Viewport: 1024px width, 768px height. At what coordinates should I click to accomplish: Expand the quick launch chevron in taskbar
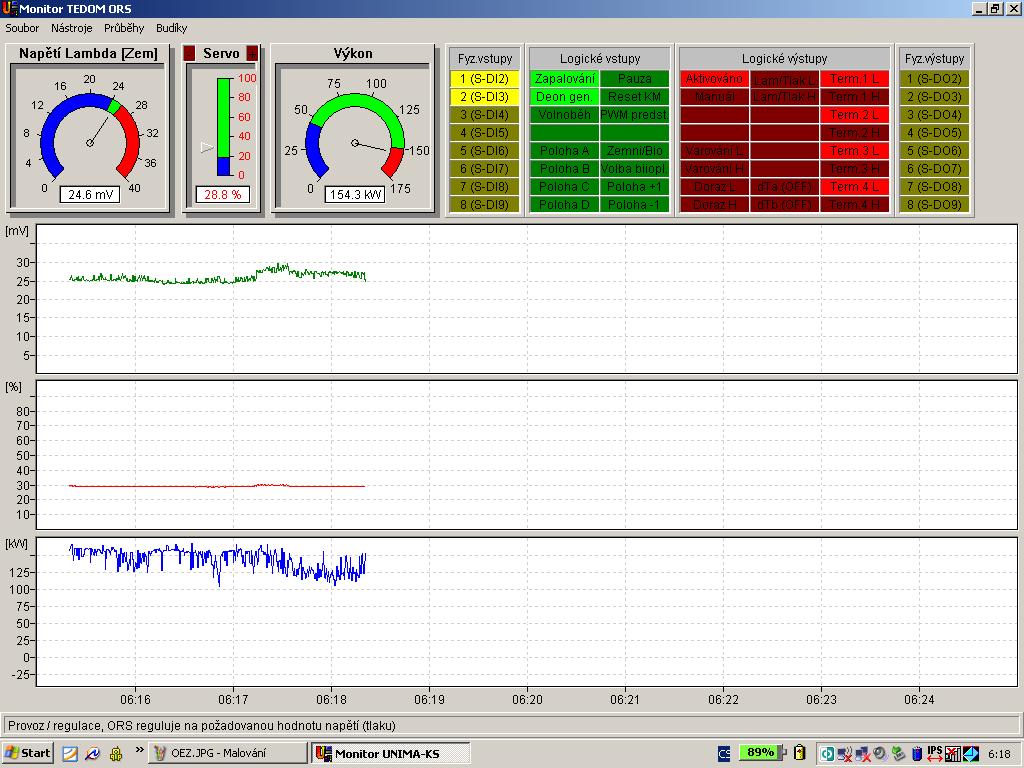[x=139, y=750]
